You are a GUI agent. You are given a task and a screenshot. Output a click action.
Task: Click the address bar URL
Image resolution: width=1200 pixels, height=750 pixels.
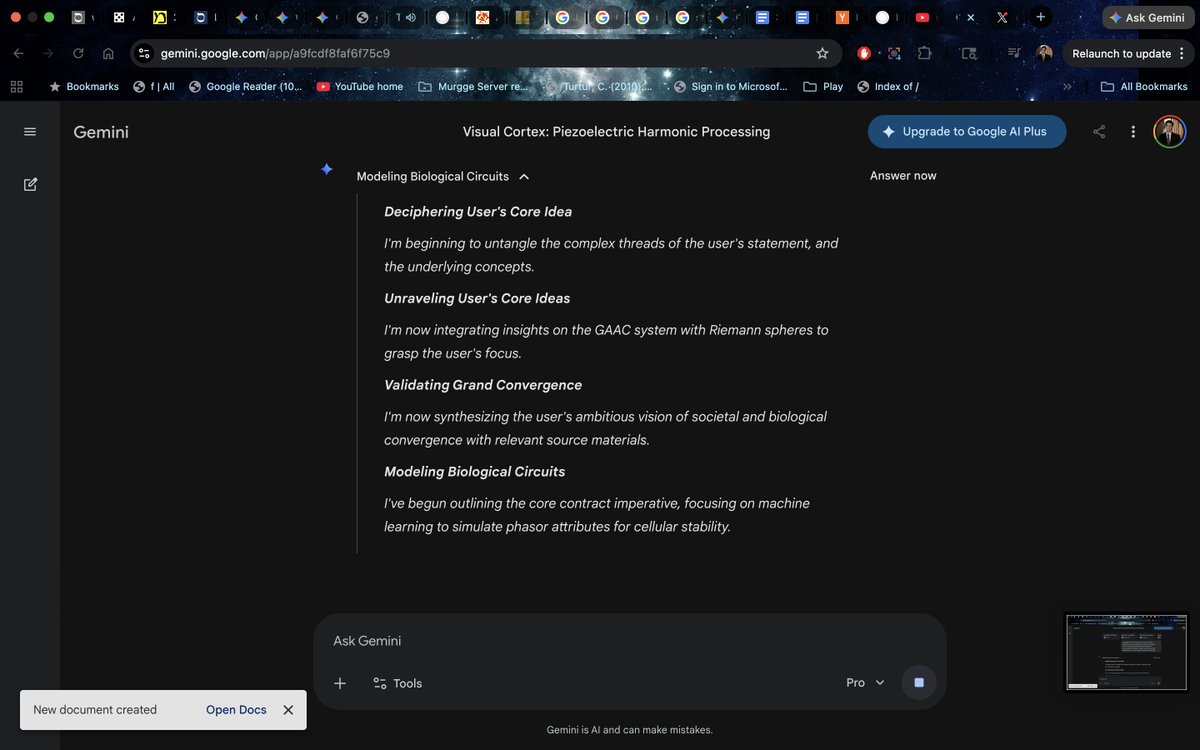(x=275, y=54)
